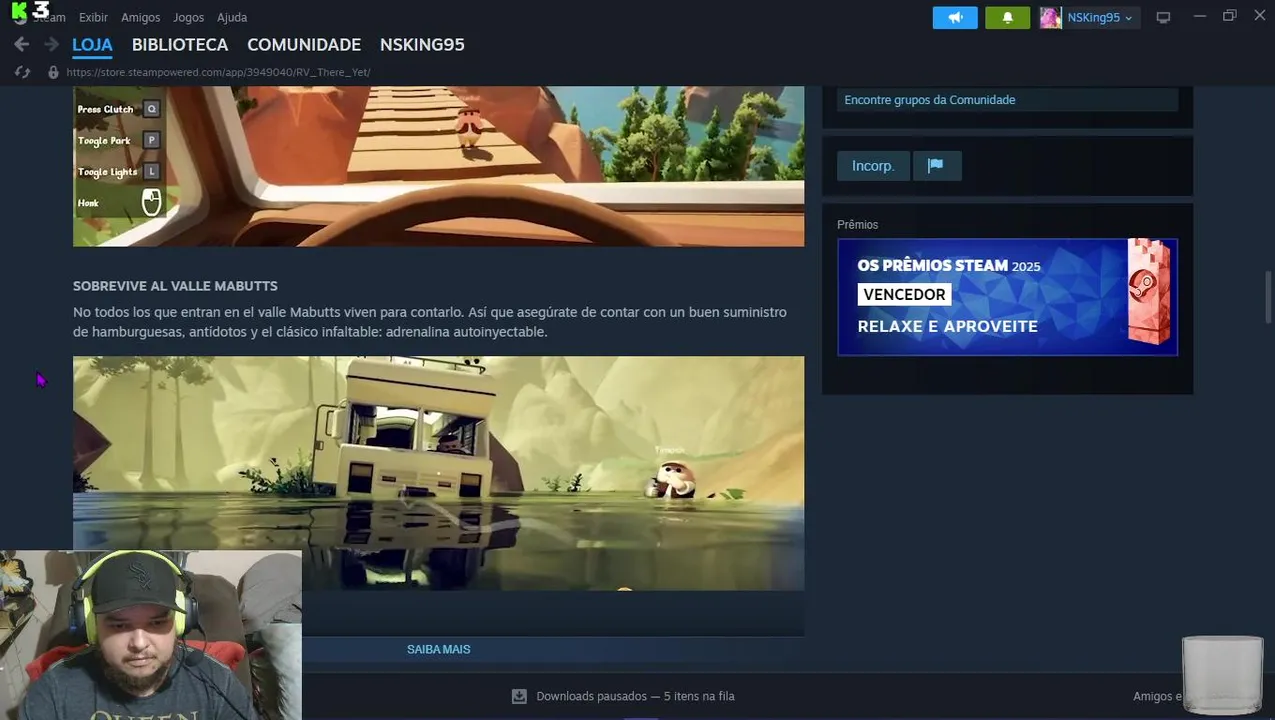Screen dimensions: 1275x720
Task: Maximize or restore the Steam window
Action: 1229,16
